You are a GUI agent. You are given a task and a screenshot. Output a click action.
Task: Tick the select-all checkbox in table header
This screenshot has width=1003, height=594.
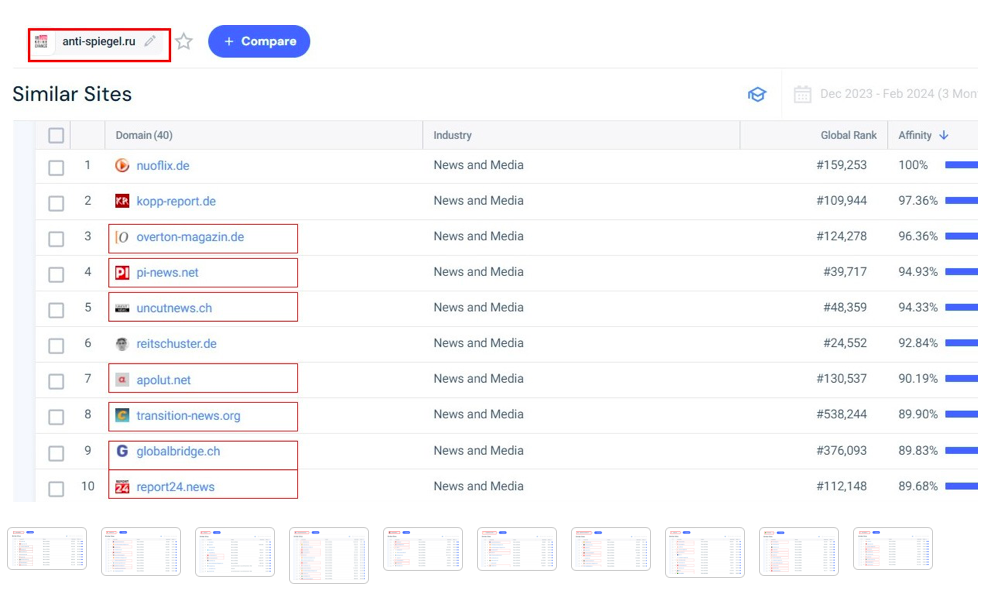[x=56, y=136]
